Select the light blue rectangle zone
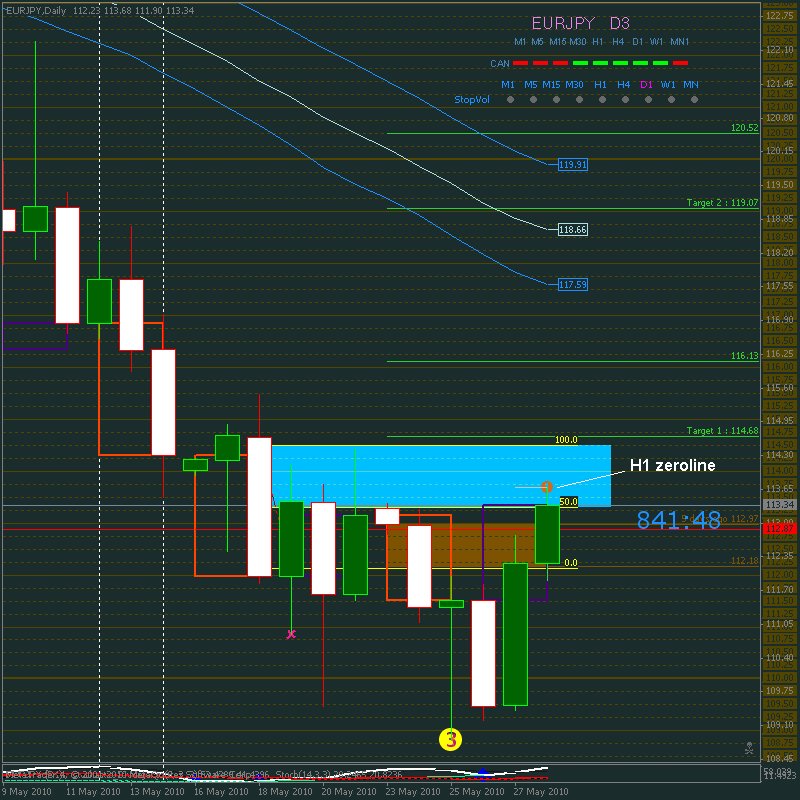 [x=441, y=476]
